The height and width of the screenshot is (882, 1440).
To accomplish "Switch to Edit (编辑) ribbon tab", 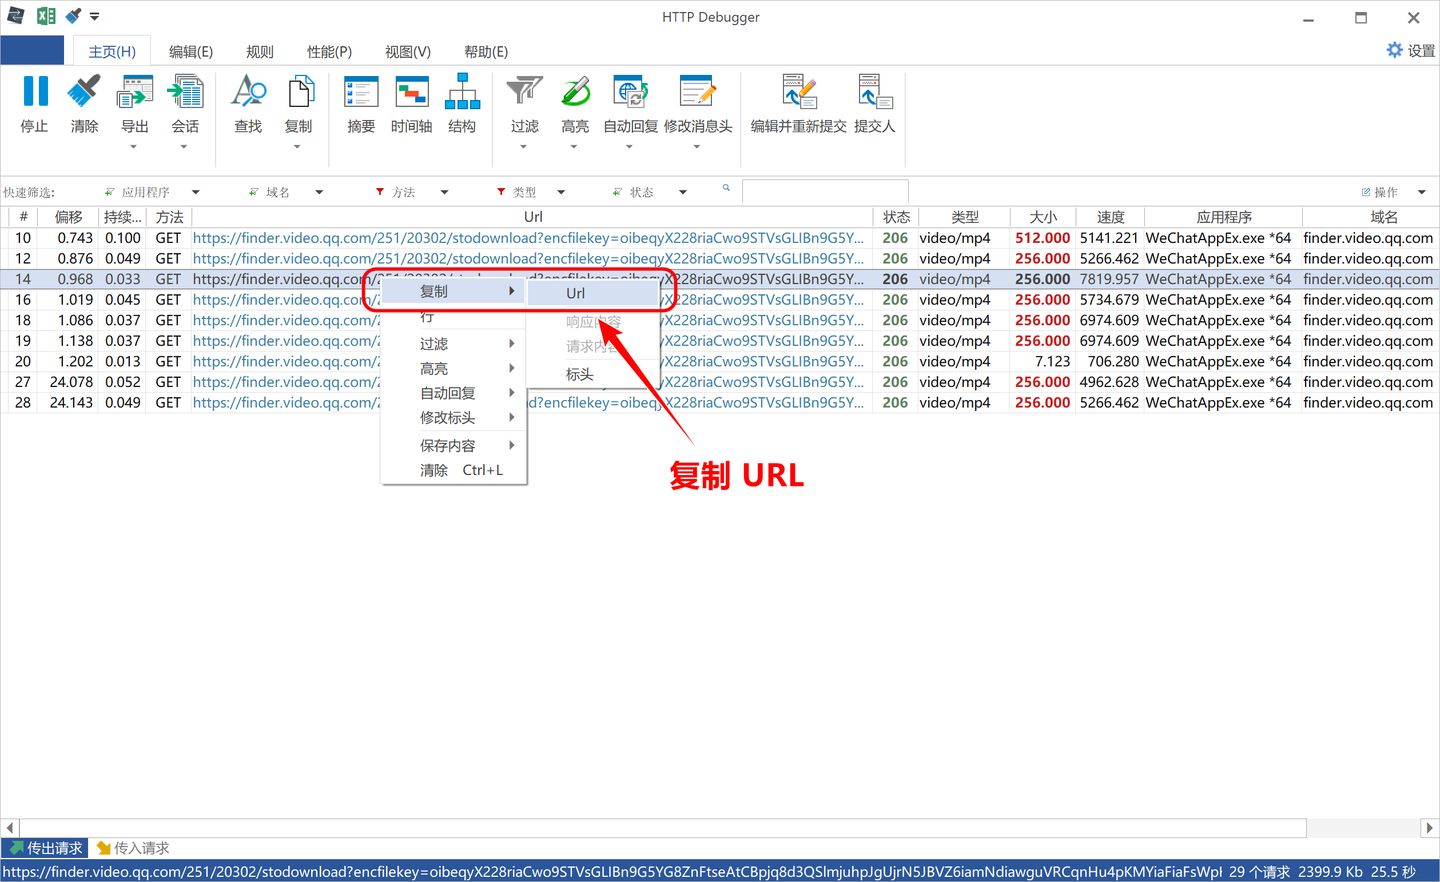I will (191, 51).
